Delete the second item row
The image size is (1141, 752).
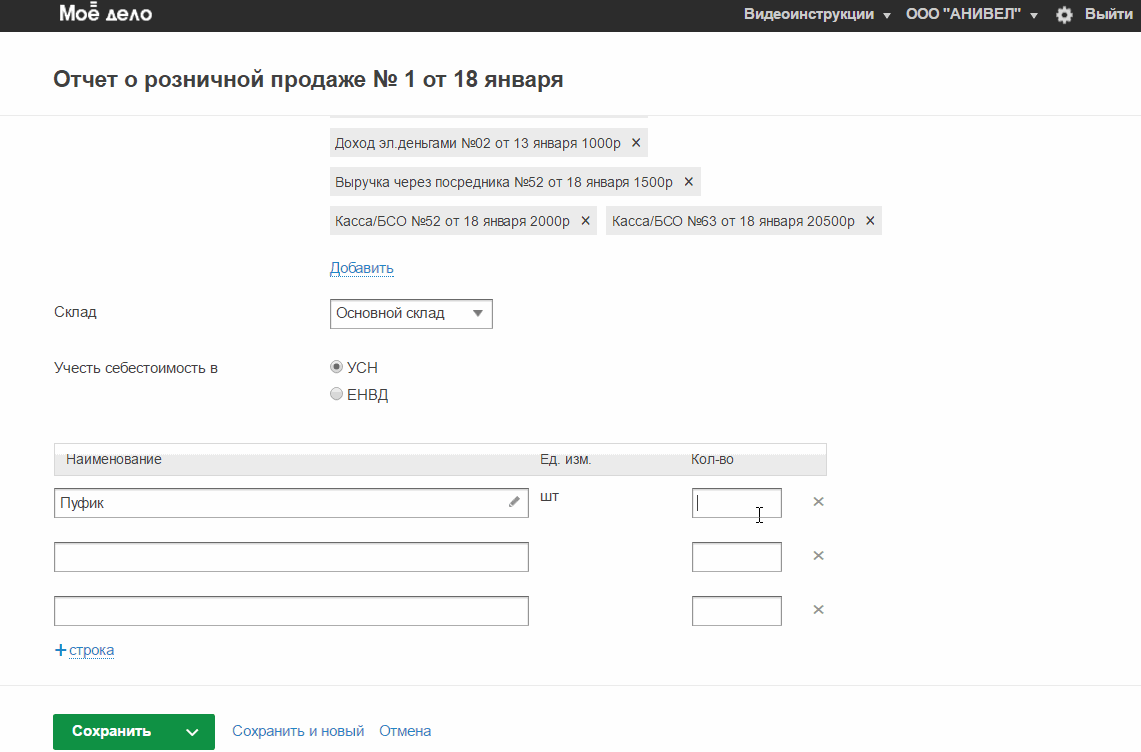pos(818,556)
